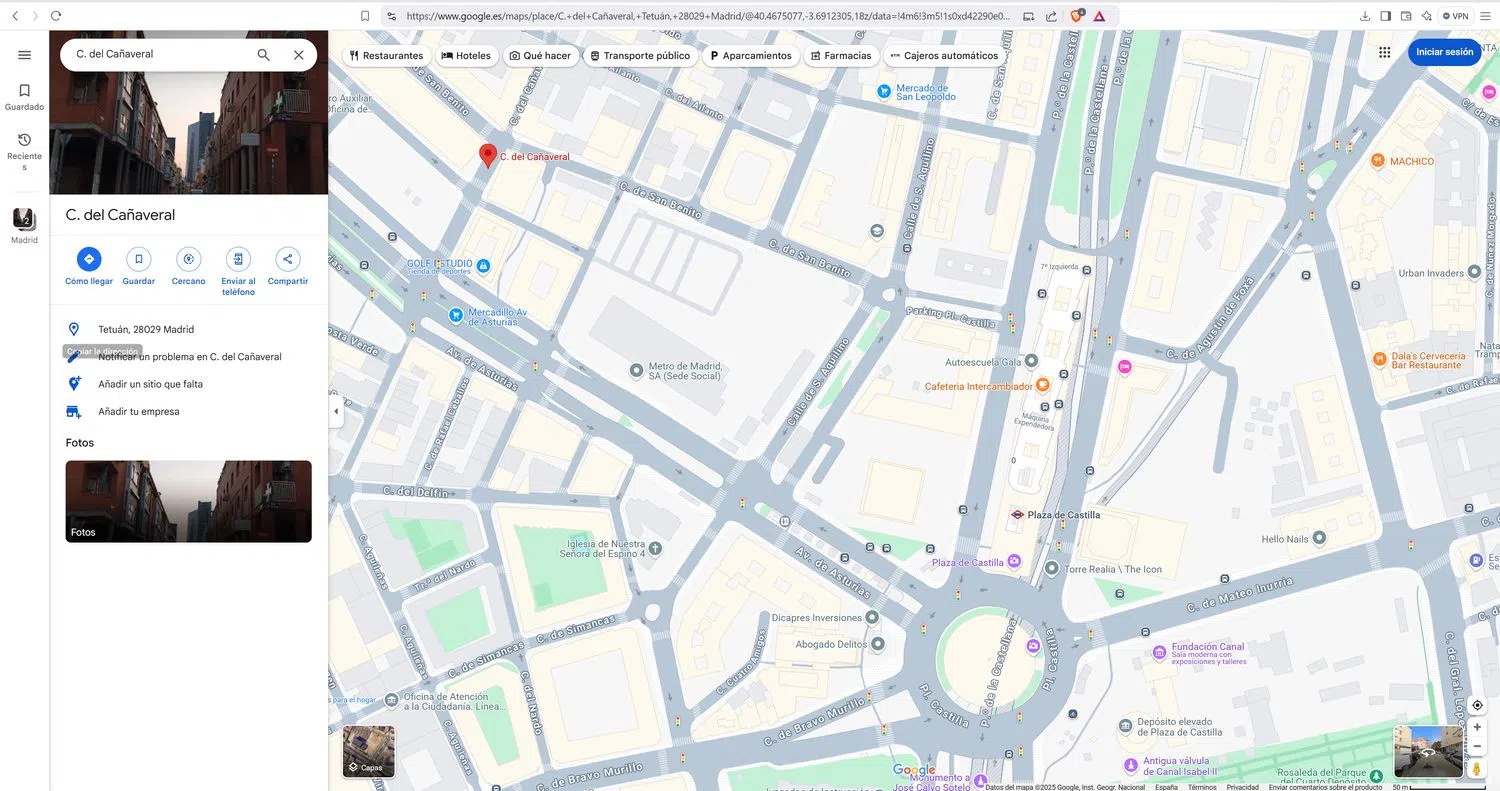Open the Google apps grid
The width and height of the screenshot is (1500, 791).
pyautogui.click(x=1384, y=53)
